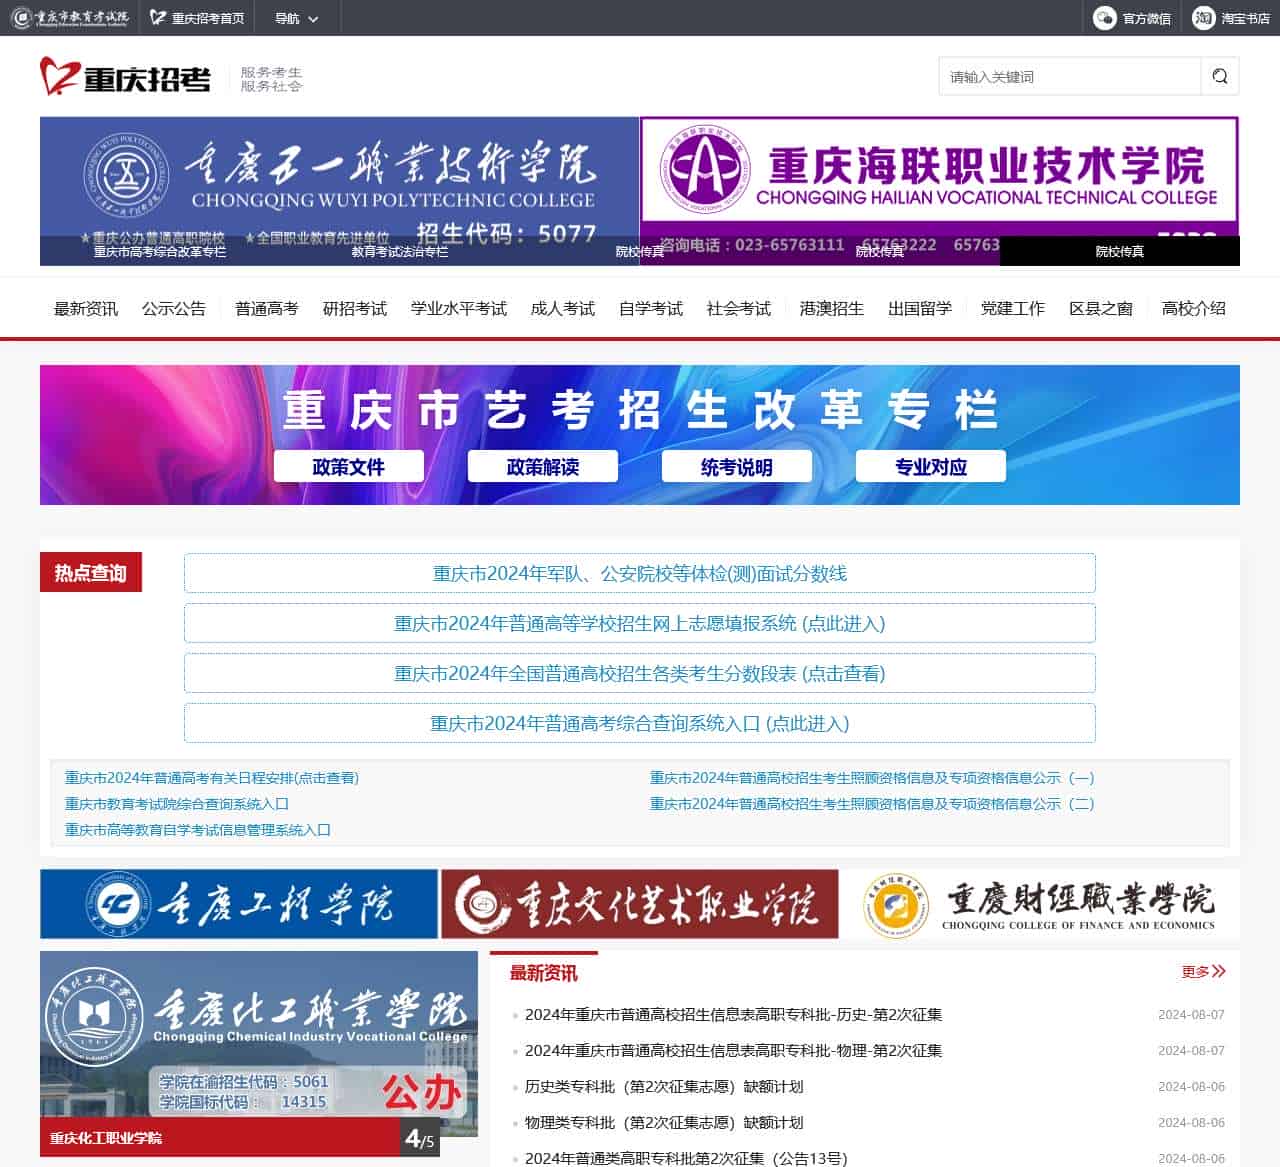Click the 专业对应 button on art banner
The width and height of the screenshot is (1280, 1167).
click(x=931, y=467)
